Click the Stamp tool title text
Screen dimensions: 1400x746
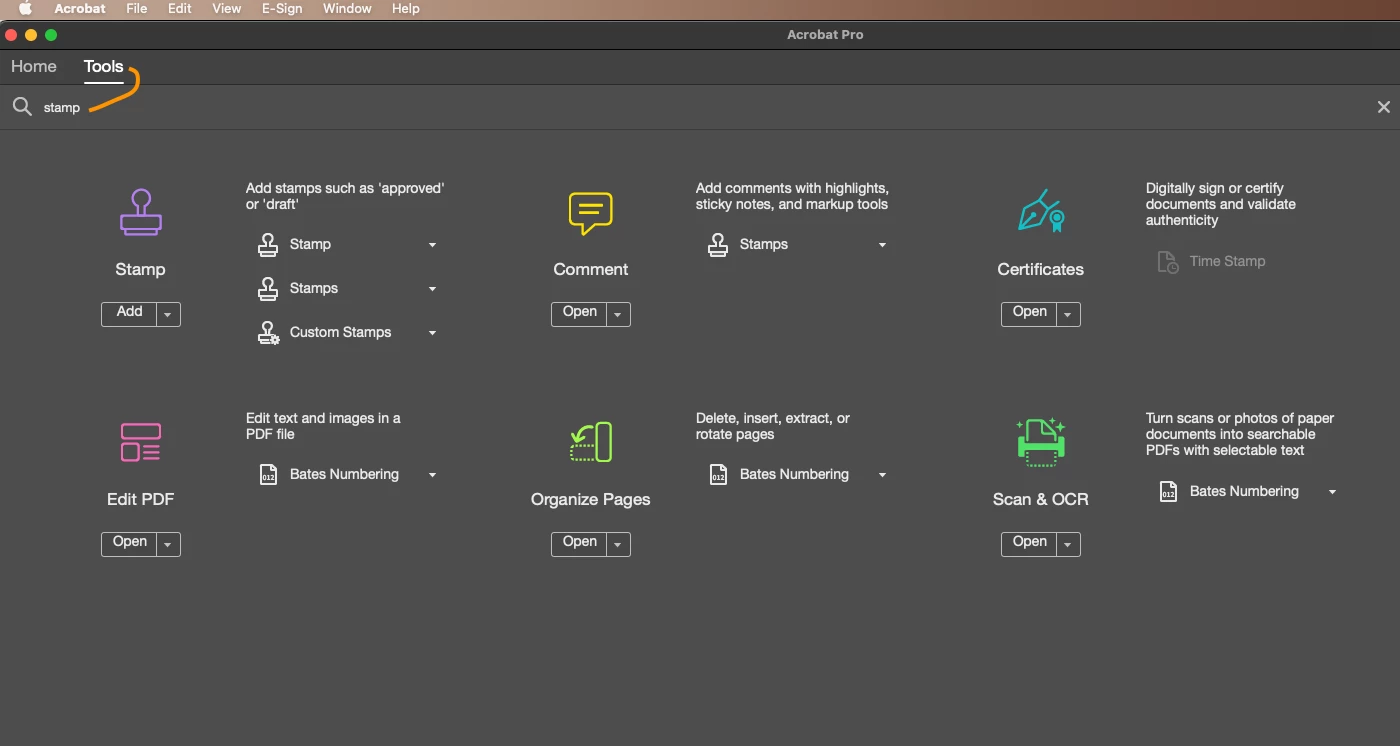(x=140, y=269)
